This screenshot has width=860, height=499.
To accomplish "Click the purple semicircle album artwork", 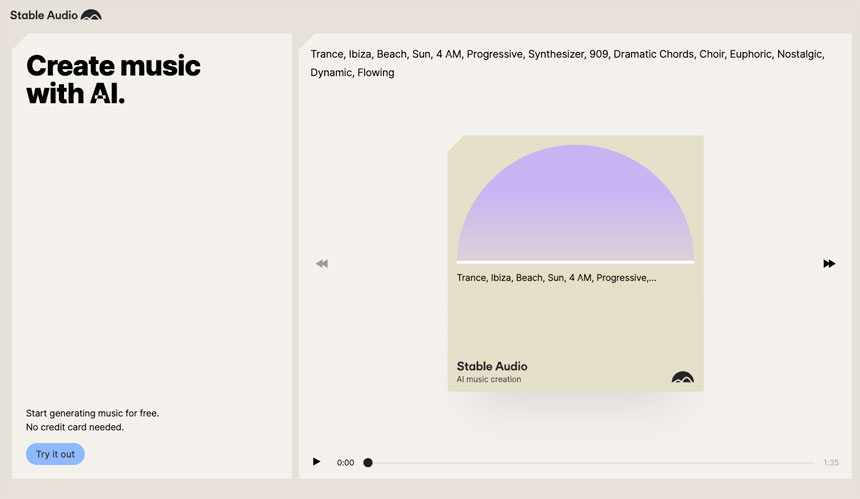I will pos(575,205).
